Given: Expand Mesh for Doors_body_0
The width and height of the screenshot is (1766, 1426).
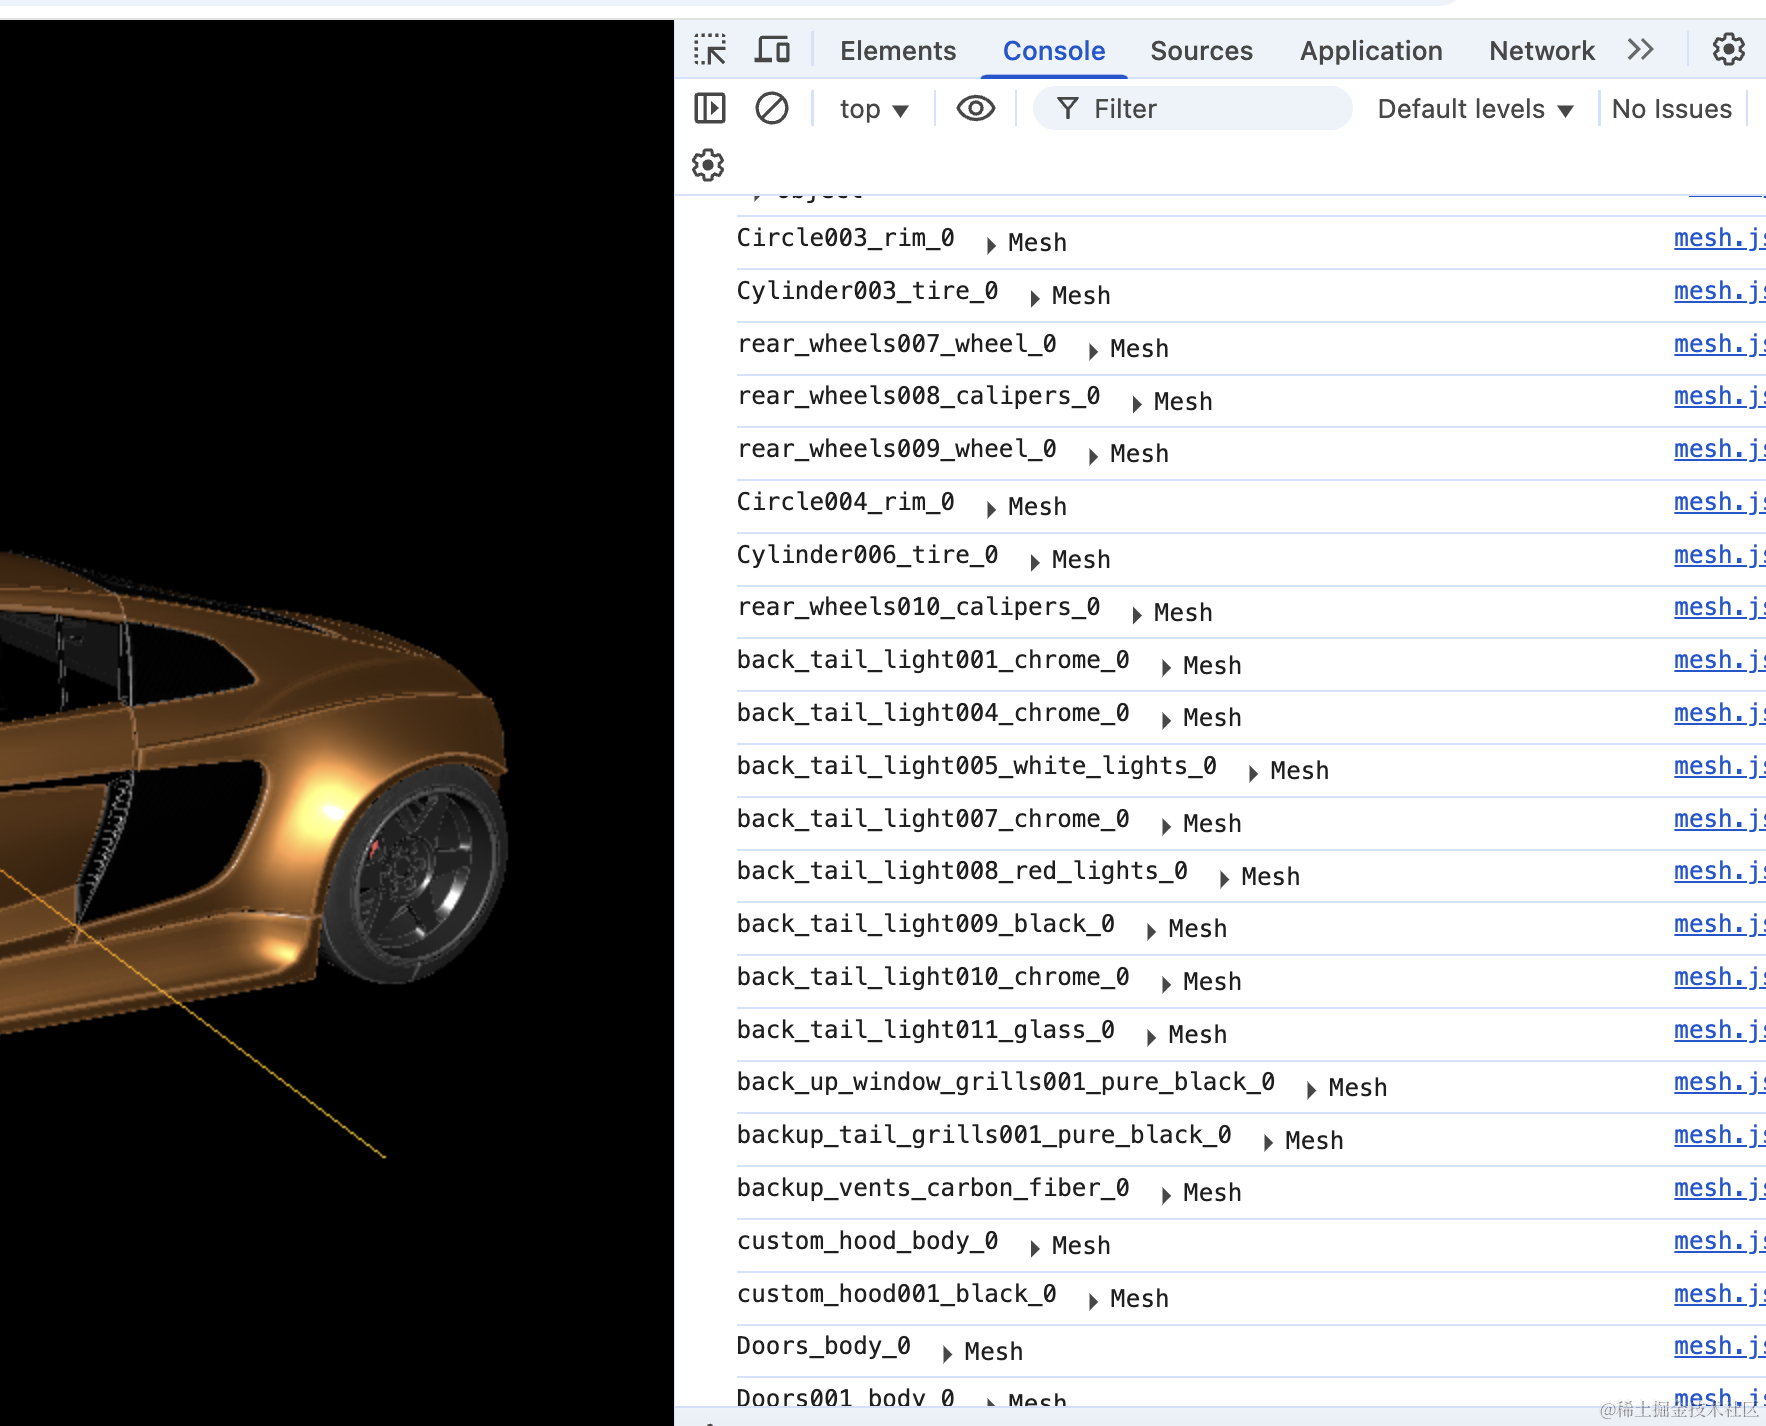Looking at the screenshot, I should click(x=947, y=1354).
